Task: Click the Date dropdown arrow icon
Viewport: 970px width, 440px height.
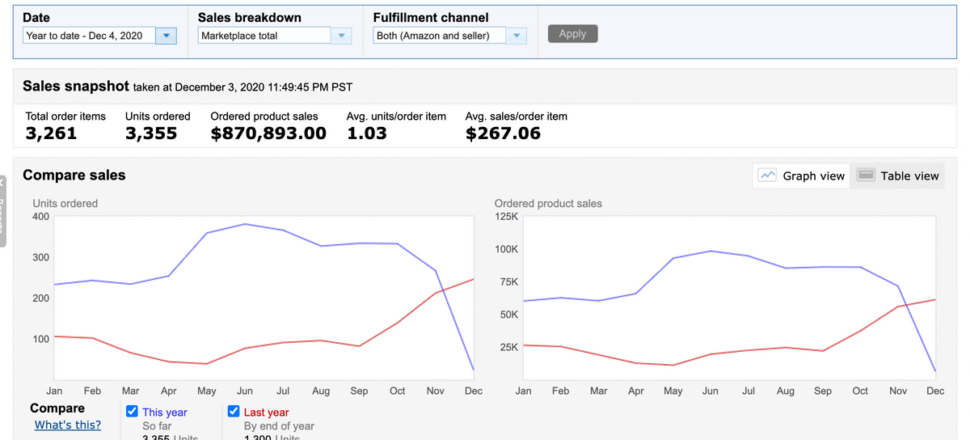Action: point(166,35)
